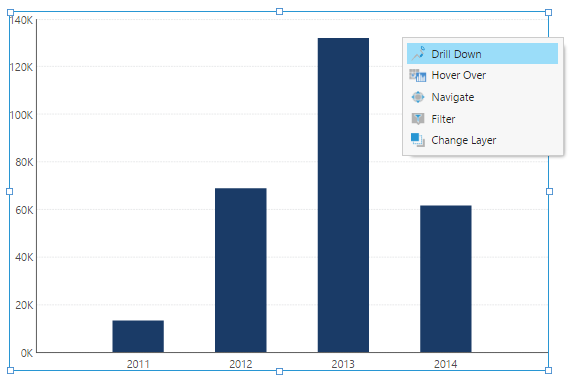The width and height of the screenshot is (573, 381).
Task: Click the top-center resize handle
Action: (x=280, y=12)
